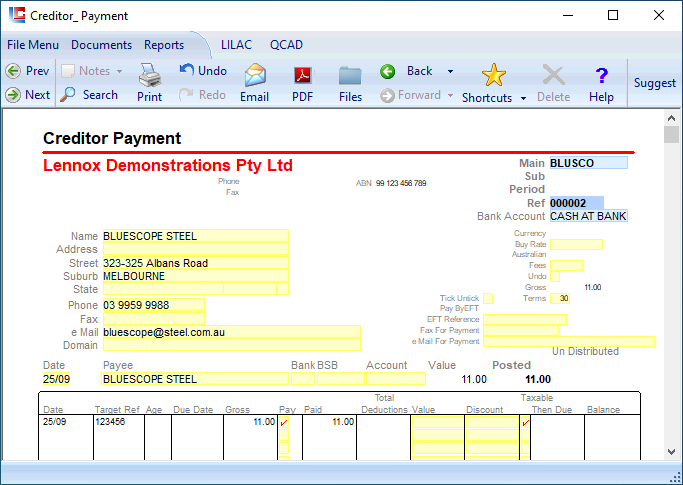The height and width of the screenshot is (485, 683).
Task: Toggle the Tick Untick checkbox
Action: pyautogui.click(x=488, y=298)
